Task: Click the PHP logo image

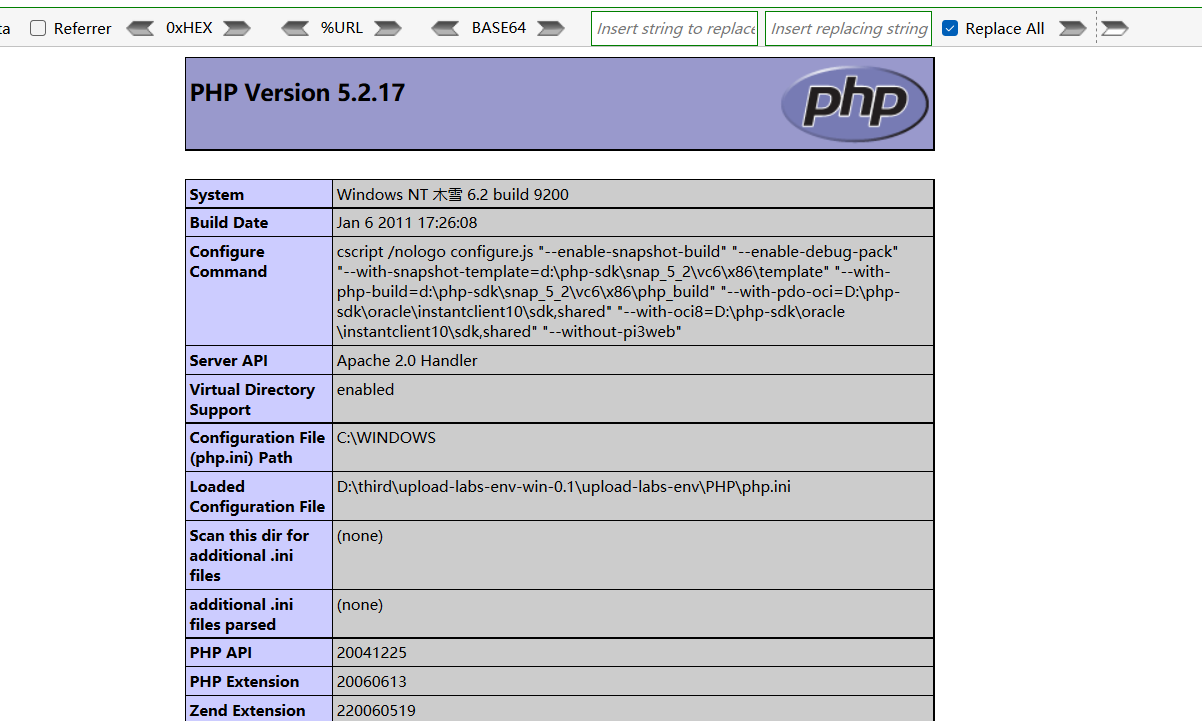Action: click(854, 103)
